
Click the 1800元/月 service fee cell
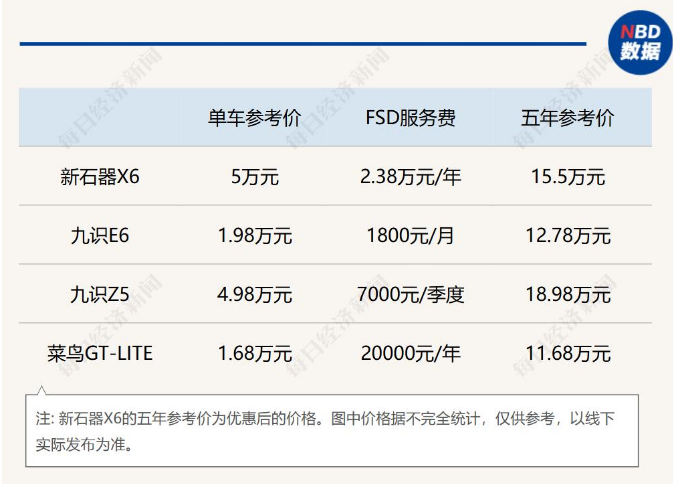[x=410, y=236]
